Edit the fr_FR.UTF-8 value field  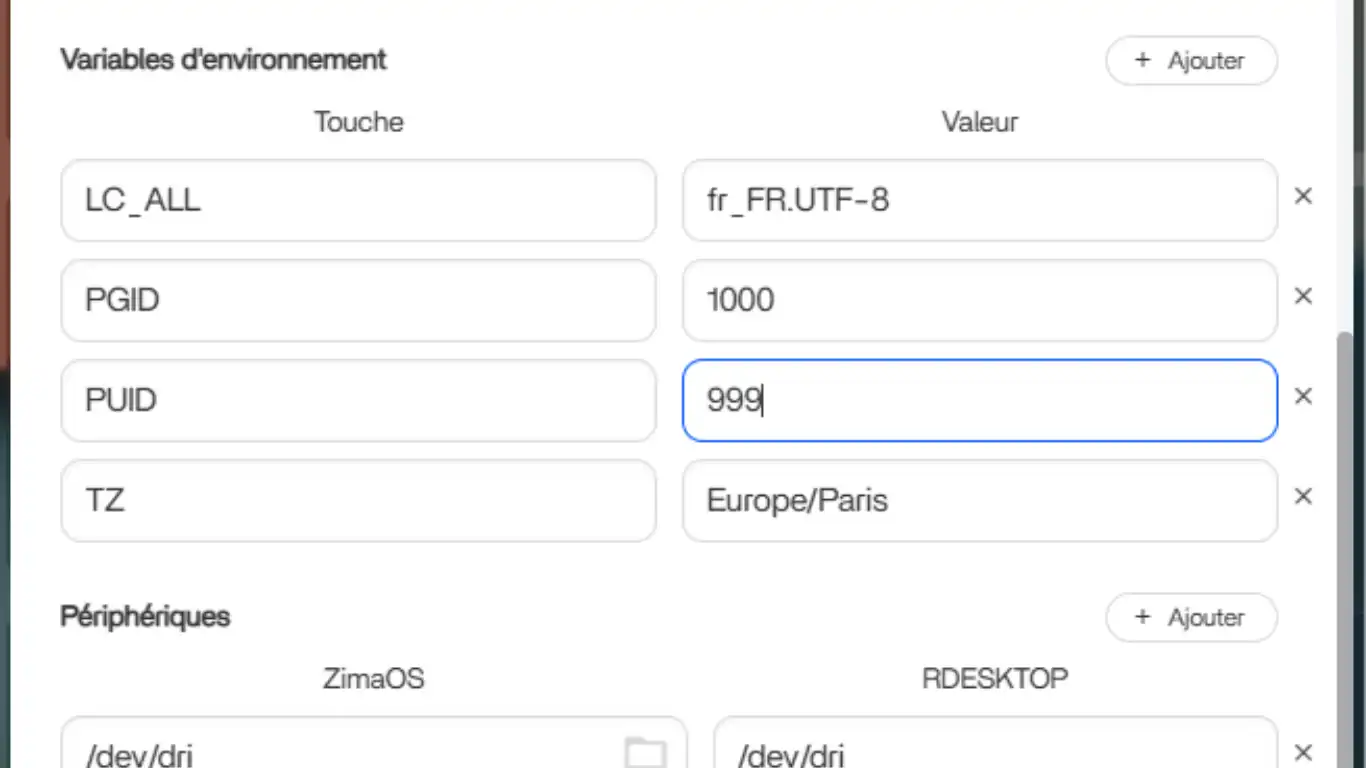pyautogui.click(x=980, y=200)
